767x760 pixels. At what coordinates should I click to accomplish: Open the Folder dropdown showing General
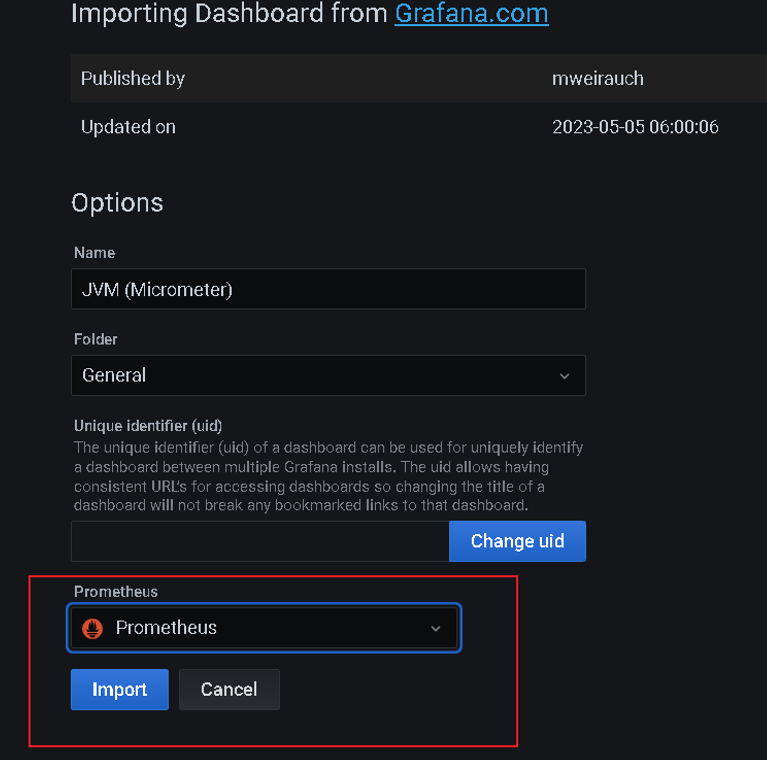pyautogui.click(x=327, y=376)
